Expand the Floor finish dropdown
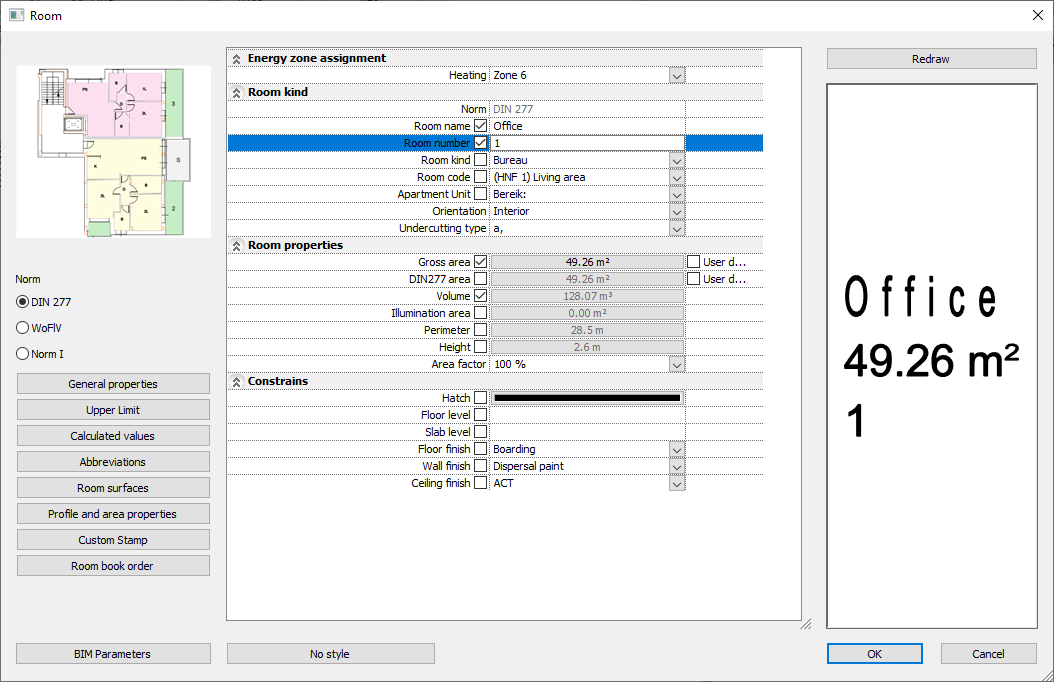The image size is (1054, 682). pos(677,450)
